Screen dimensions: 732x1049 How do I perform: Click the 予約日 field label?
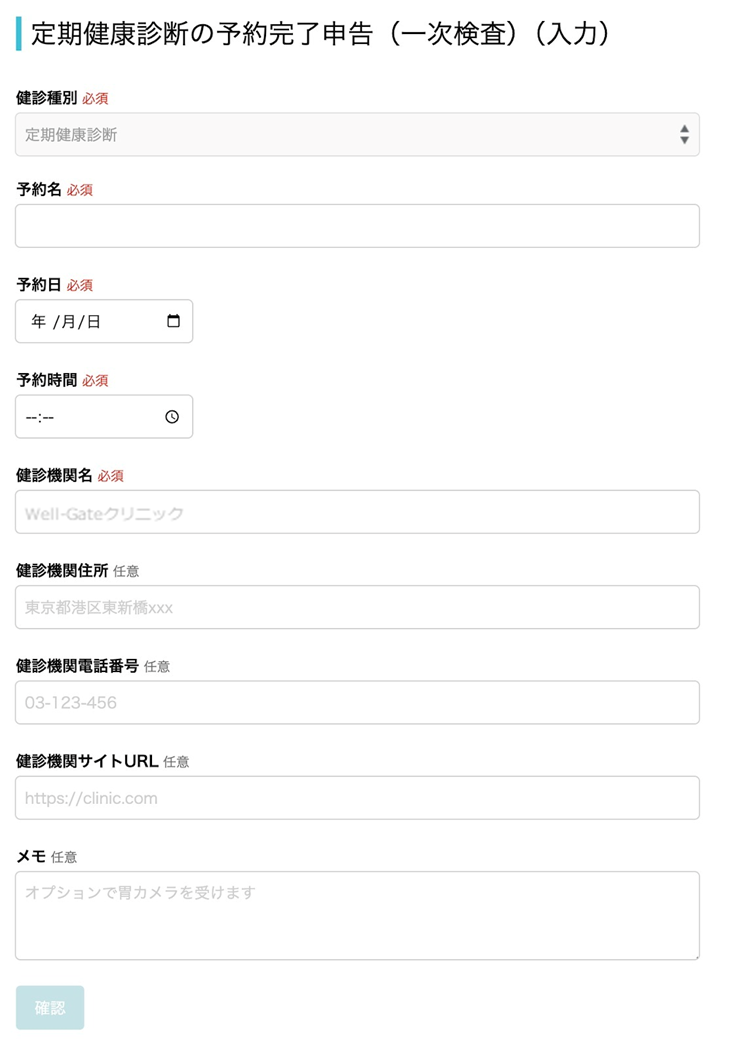tap(39, 285)
